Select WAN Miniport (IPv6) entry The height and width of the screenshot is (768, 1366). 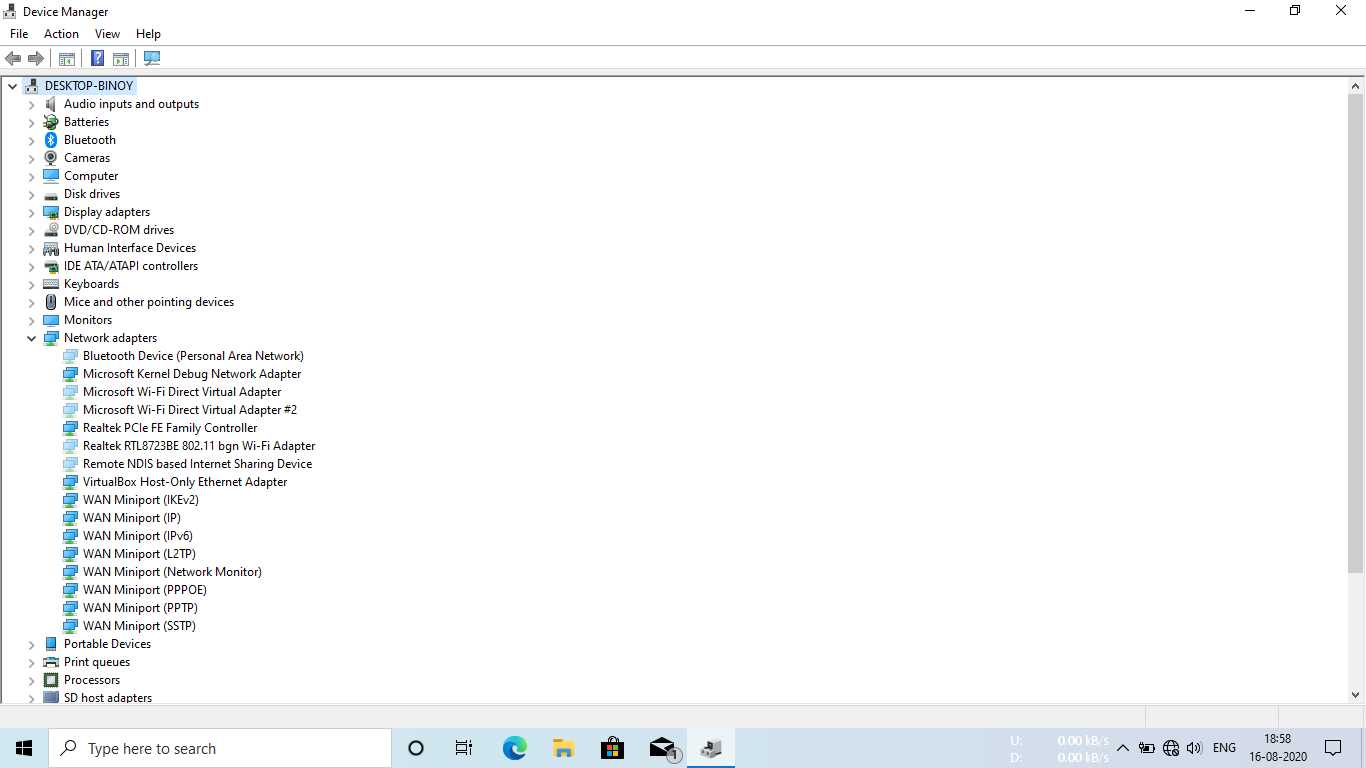[138, 536]
